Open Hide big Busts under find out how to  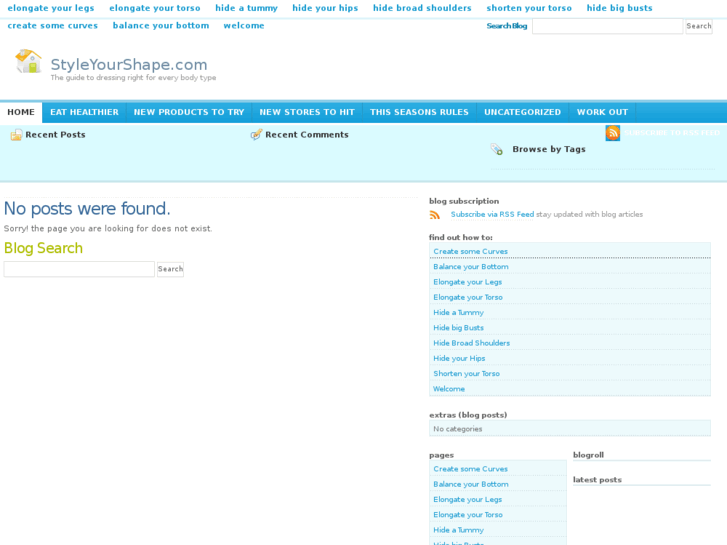[459, 328]
